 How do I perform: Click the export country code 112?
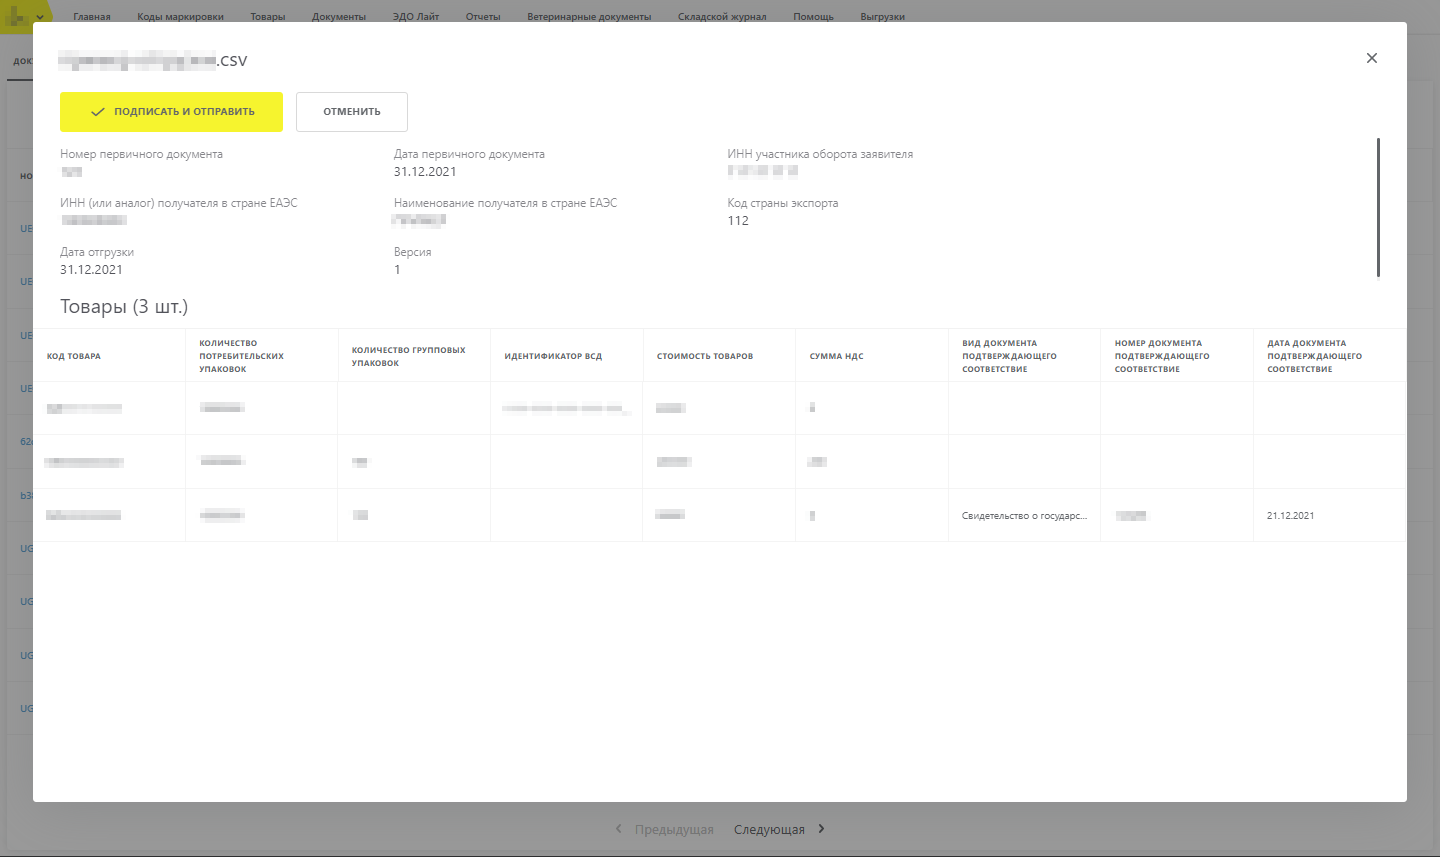click(x=738, y=221)
